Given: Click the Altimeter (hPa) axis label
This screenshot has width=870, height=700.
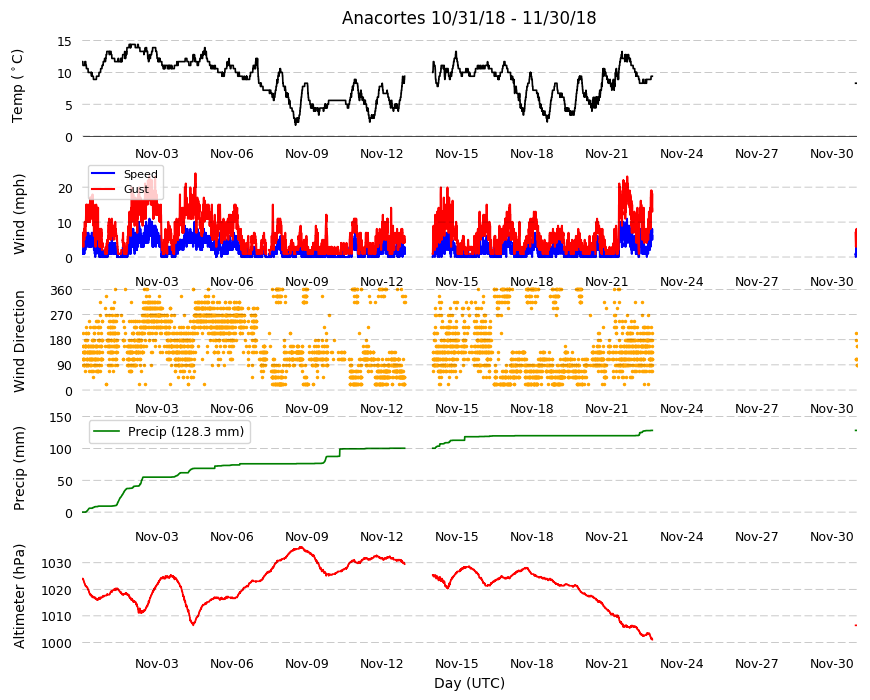Looking at the screenshot, I should coord(19,596).
